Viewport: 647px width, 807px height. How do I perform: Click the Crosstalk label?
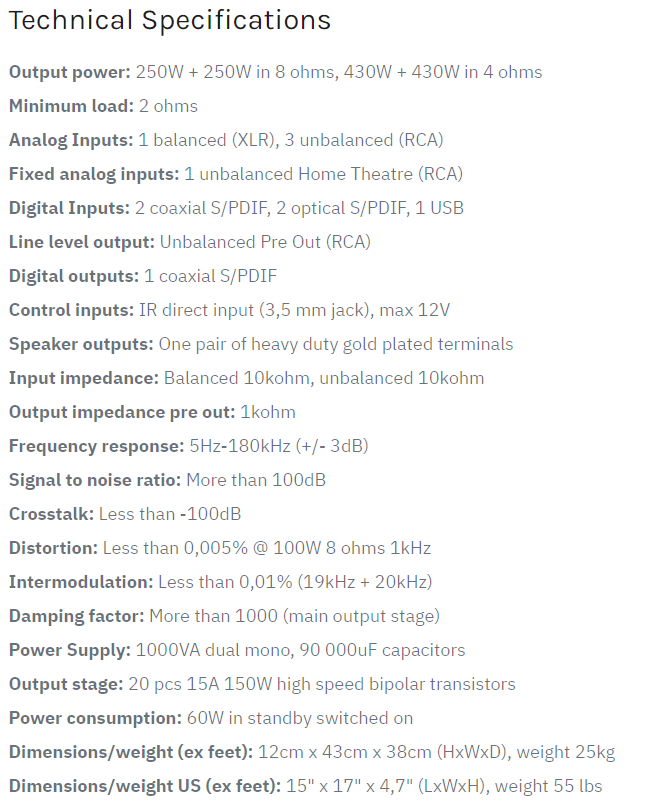51,514
